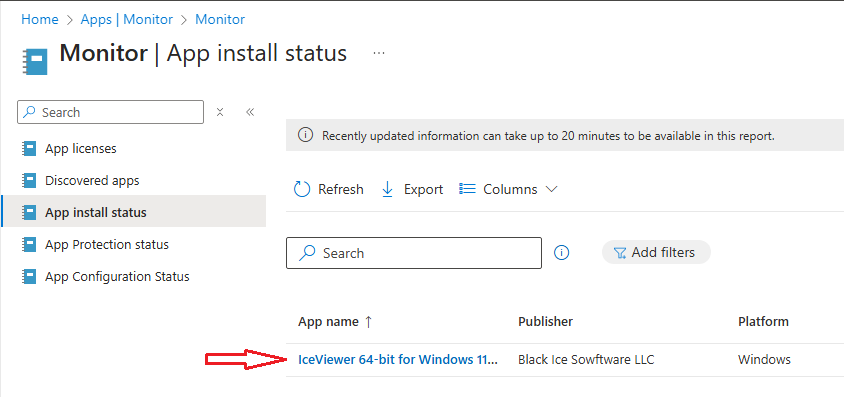
Task: Click the App Configuration Status notebook icon
Action: pos(29,277)
